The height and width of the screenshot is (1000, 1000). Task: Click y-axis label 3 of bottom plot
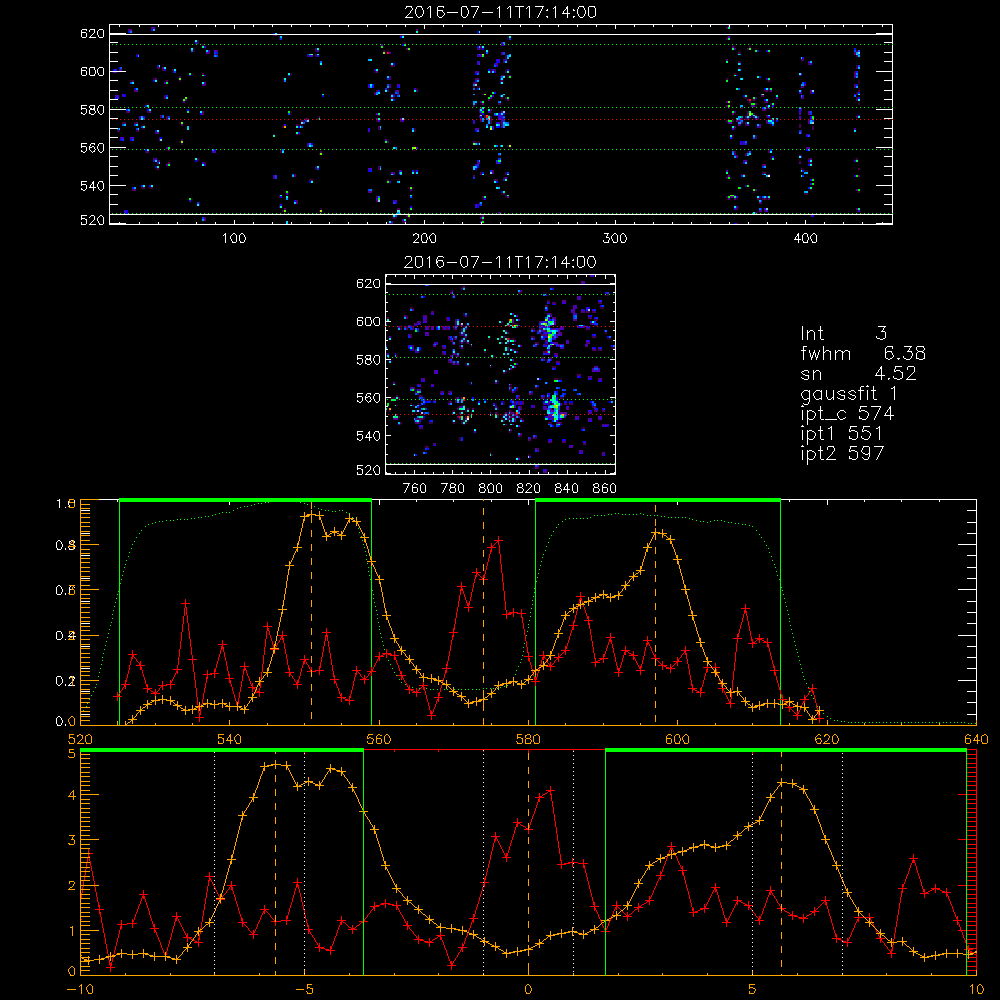pyautogui.click(x=71, y=840)
